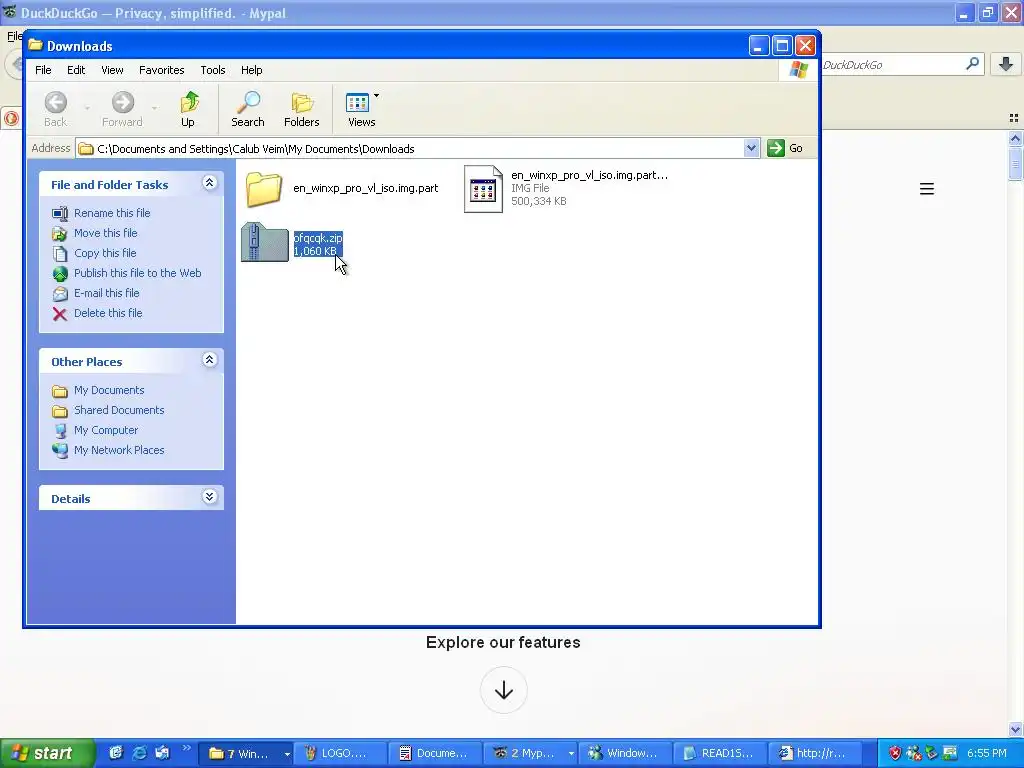Click Rename this file link
Viewport: 1024px width, 768px height.
click(x=112, y=213)
